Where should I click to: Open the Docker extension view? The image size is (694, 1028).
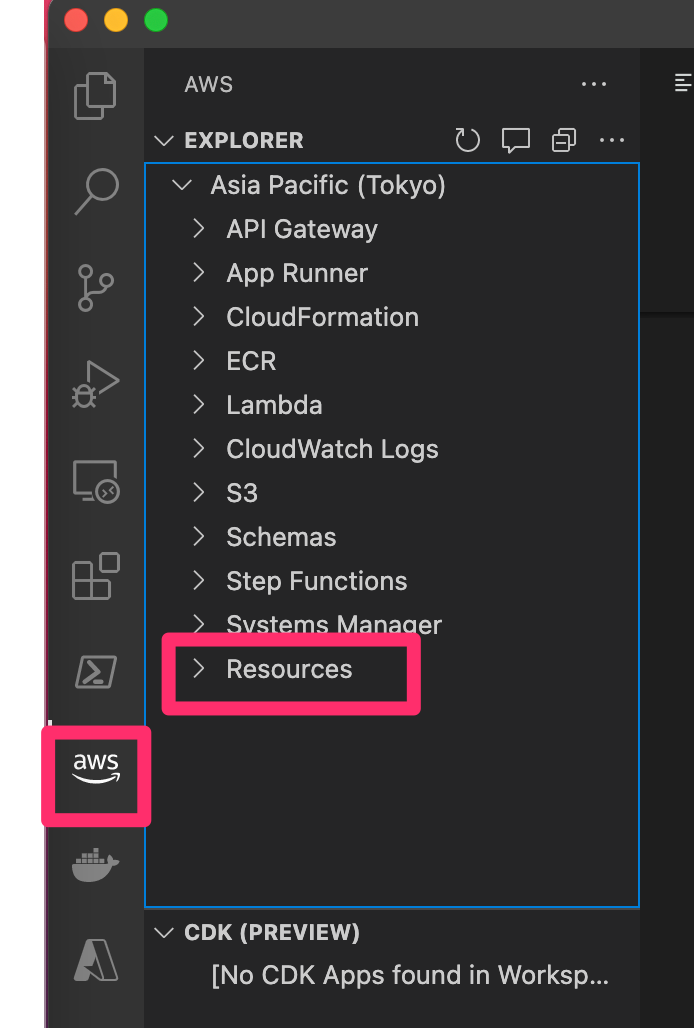pos(95,865)
